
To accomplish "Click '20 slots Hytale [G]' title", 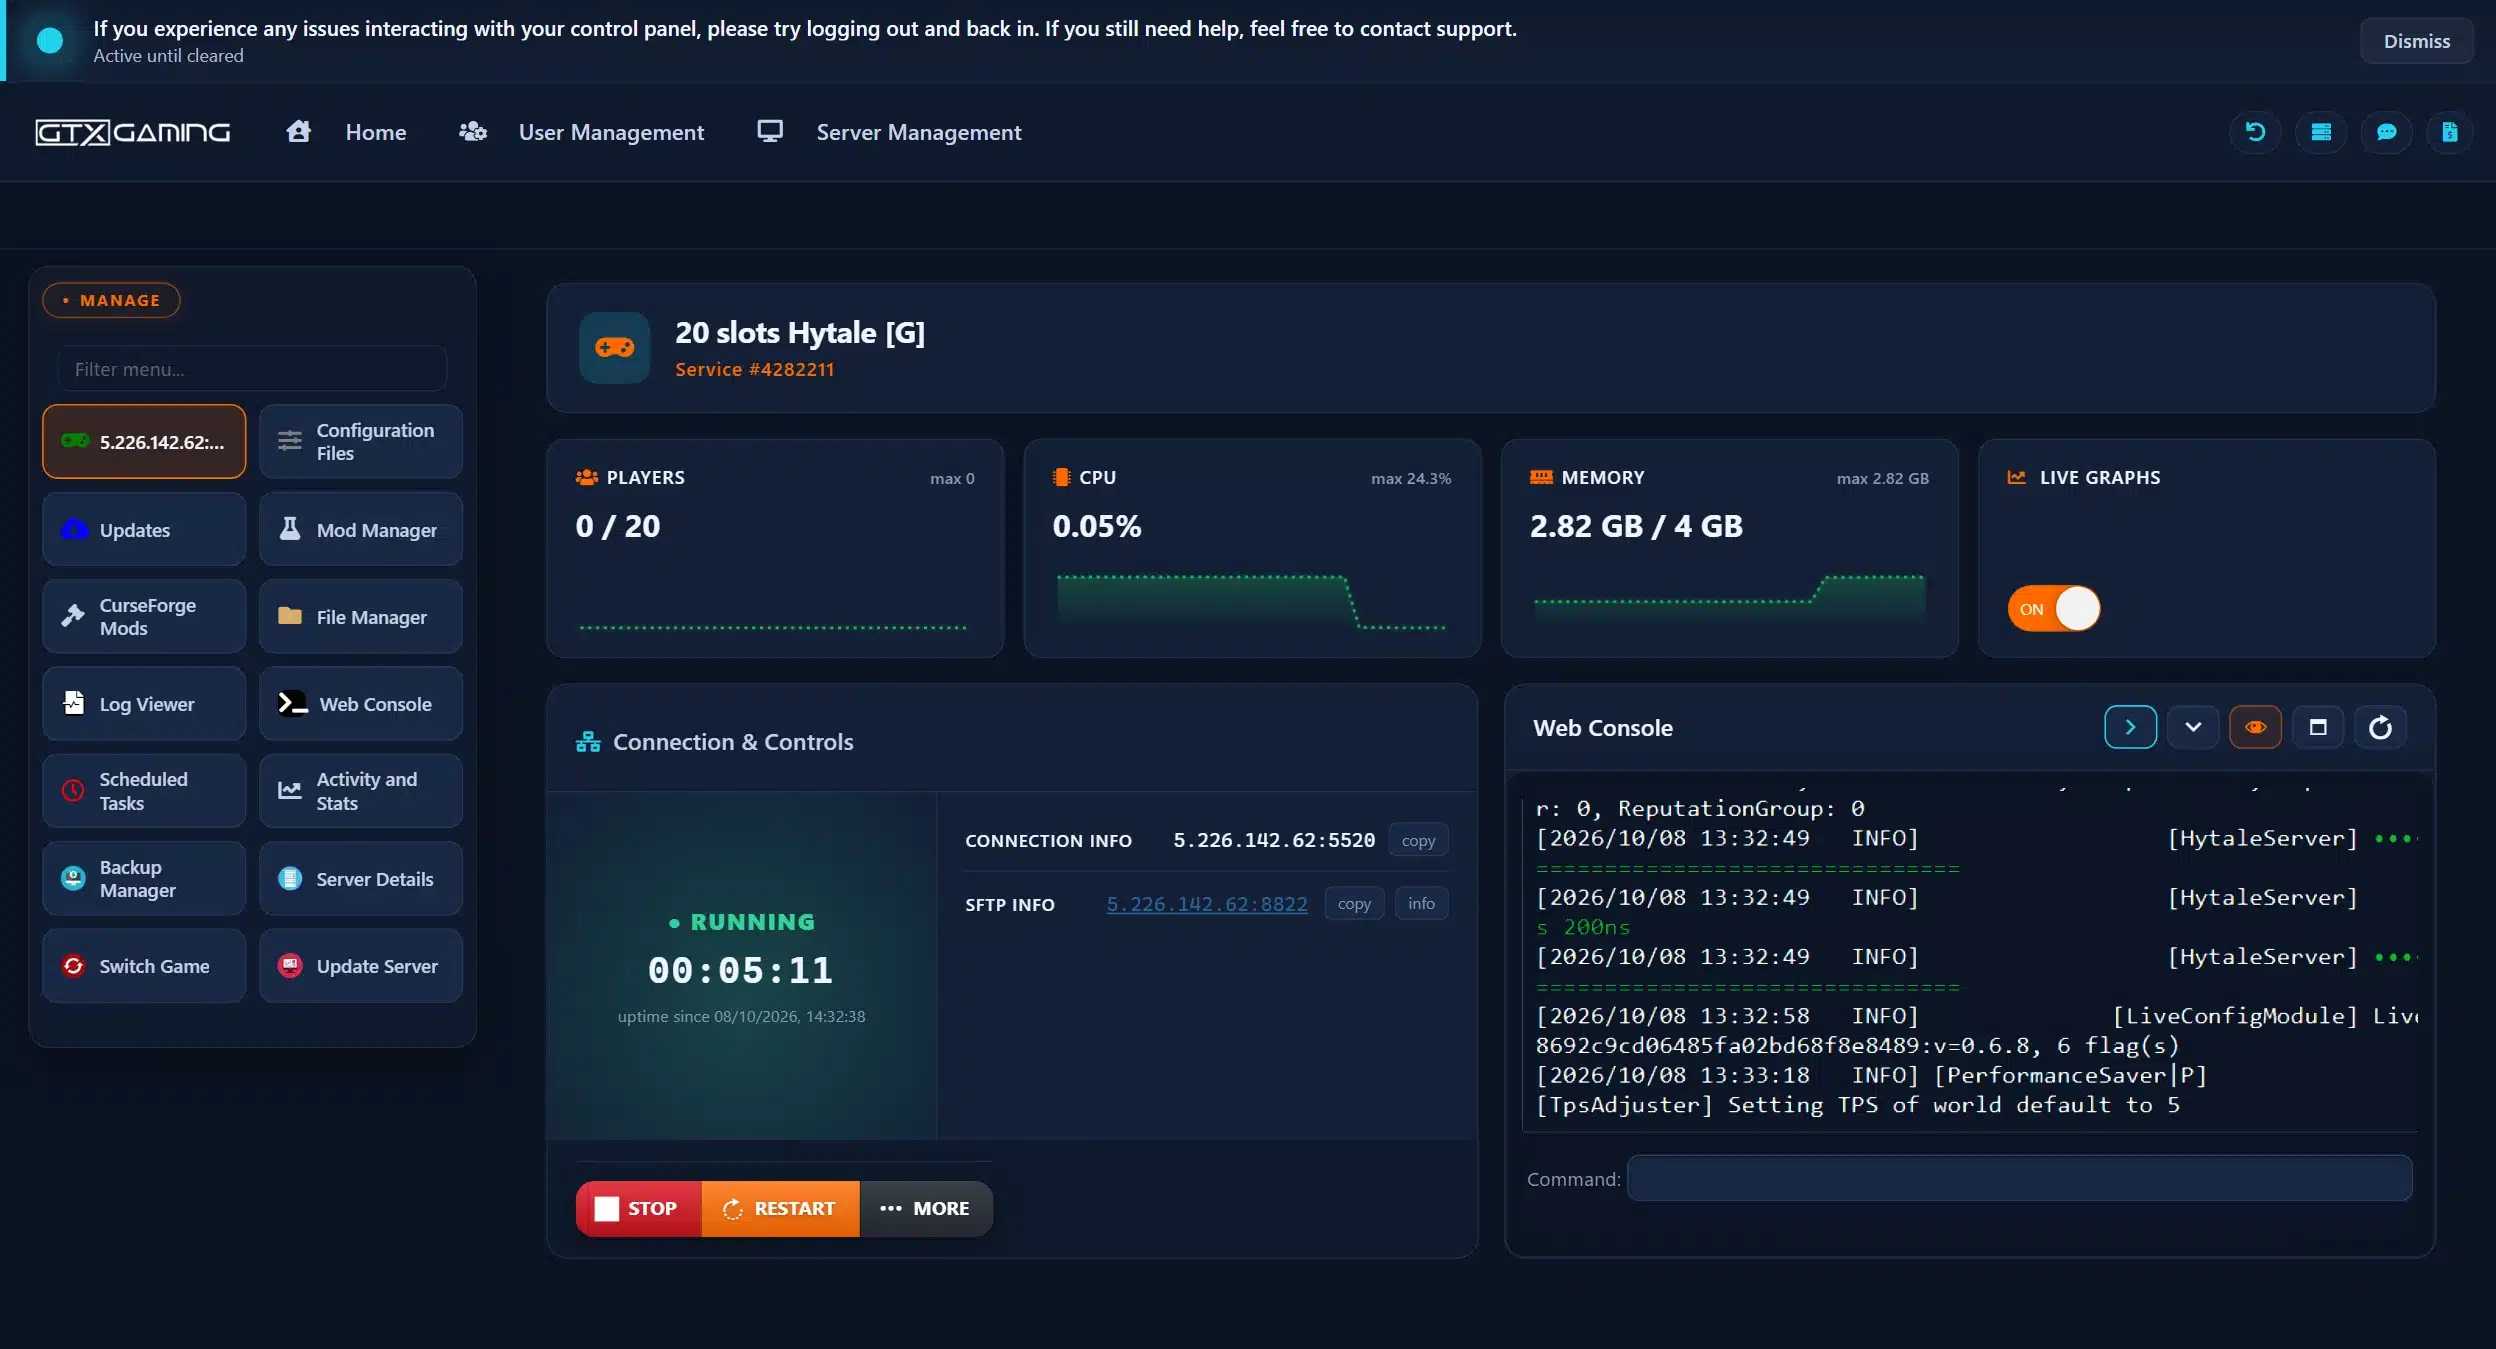I will pos(799,332).
